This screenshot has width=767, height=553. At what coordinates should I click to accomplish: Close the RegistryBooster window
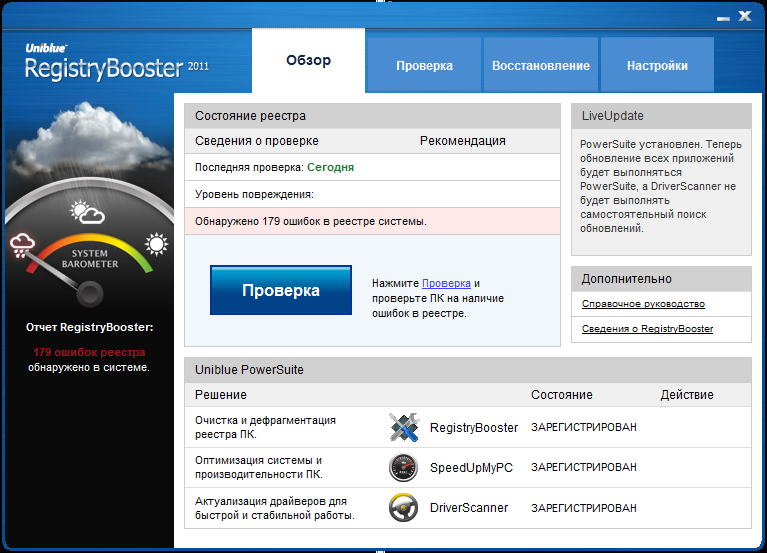[744, 17]
